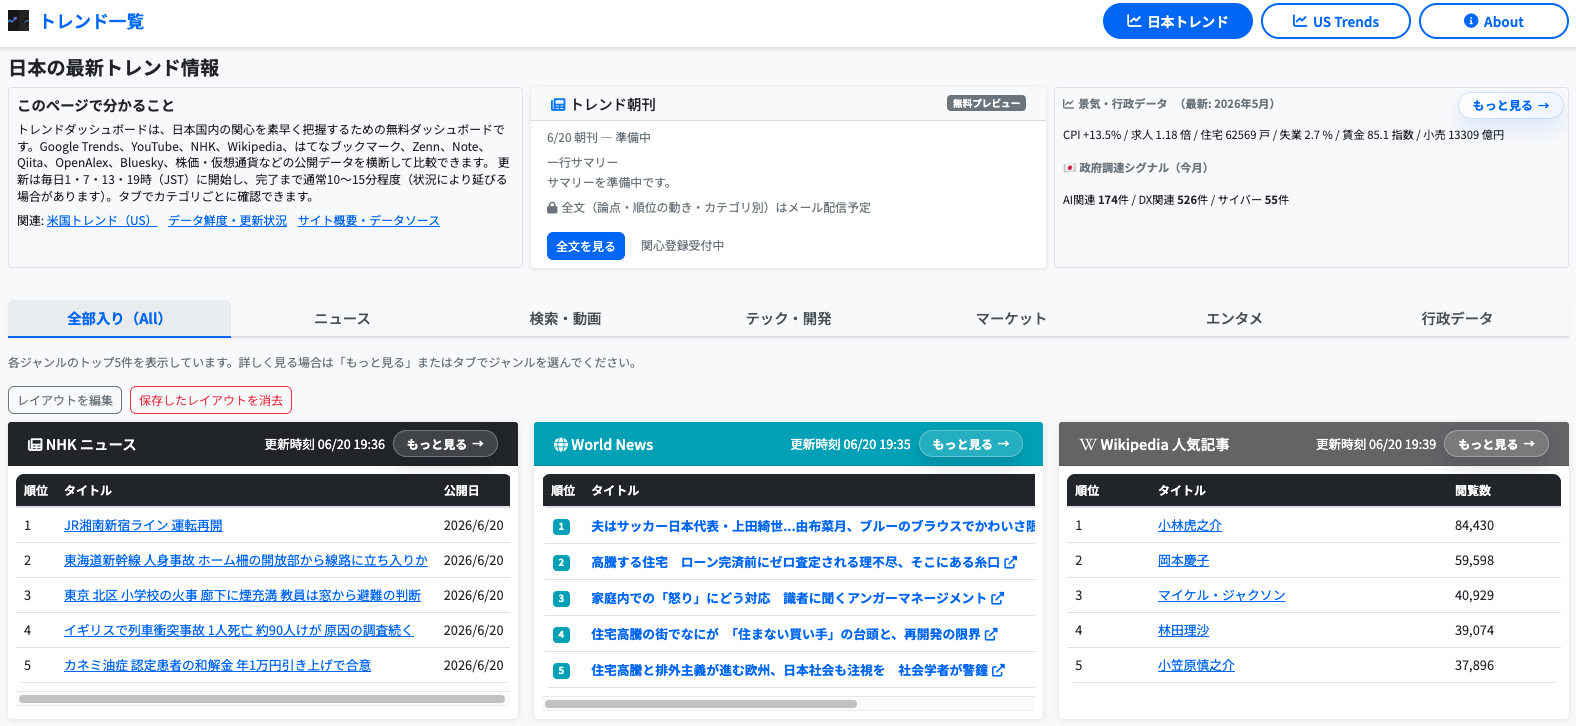The image size is (1576, 726).
Task: Open Wikipedia article 林田理沙
Action: (x=1184, y=631)
